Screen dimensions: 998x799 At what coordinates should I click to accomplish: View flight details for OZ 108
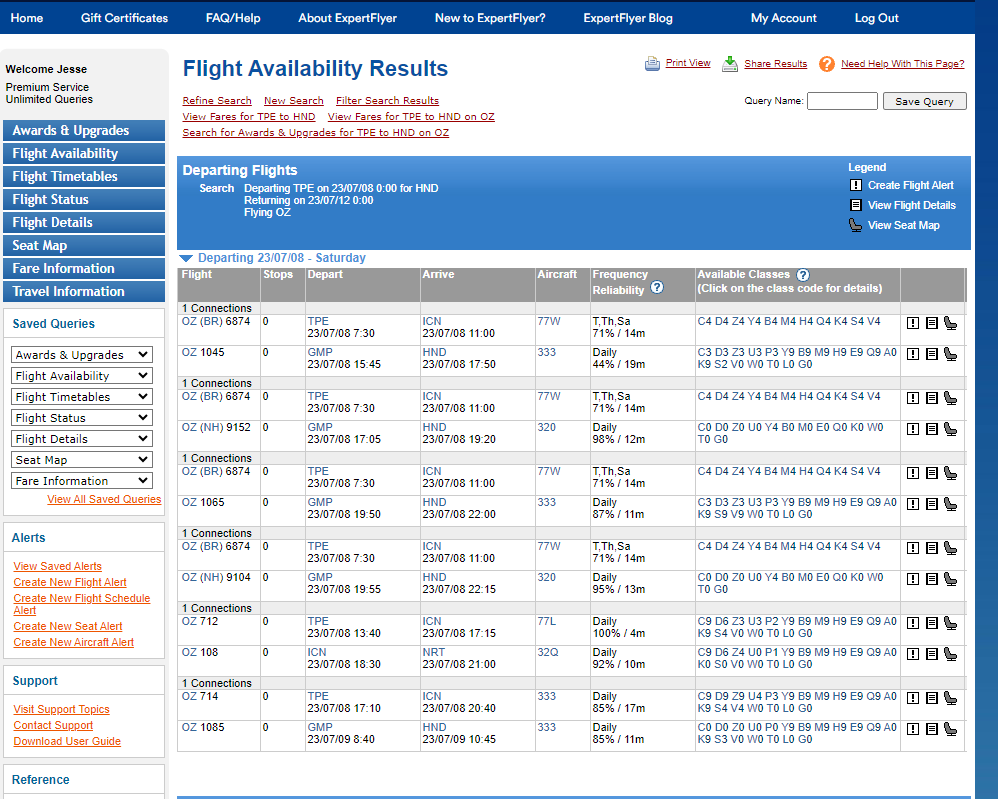click(932, 654)
